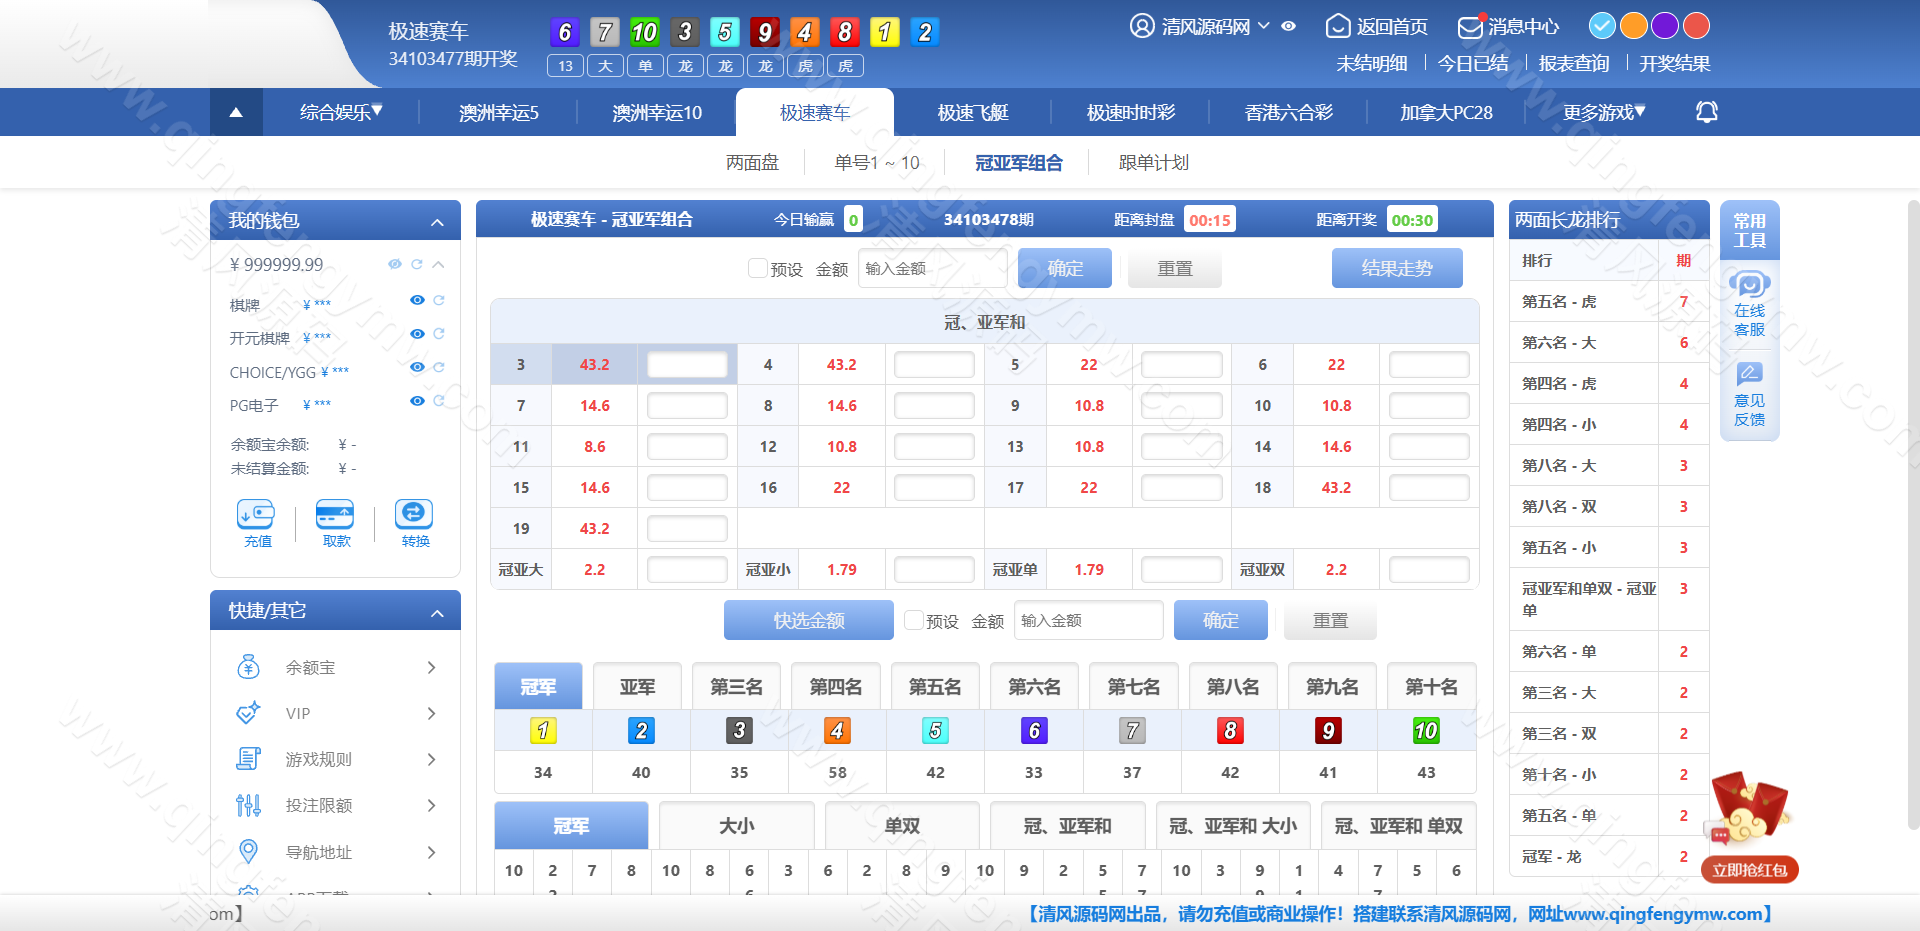Open the 两面盘 sub-tab
Image resolution: width=1920 pixels, height=931 pixels.
click(x=752, y=162)
